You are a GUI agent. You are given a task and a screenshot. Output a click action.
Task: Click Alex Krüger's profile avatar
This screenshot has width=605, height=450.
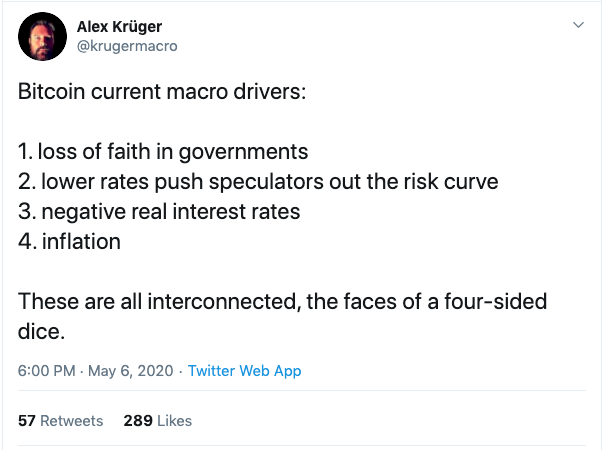click(42, 36)
